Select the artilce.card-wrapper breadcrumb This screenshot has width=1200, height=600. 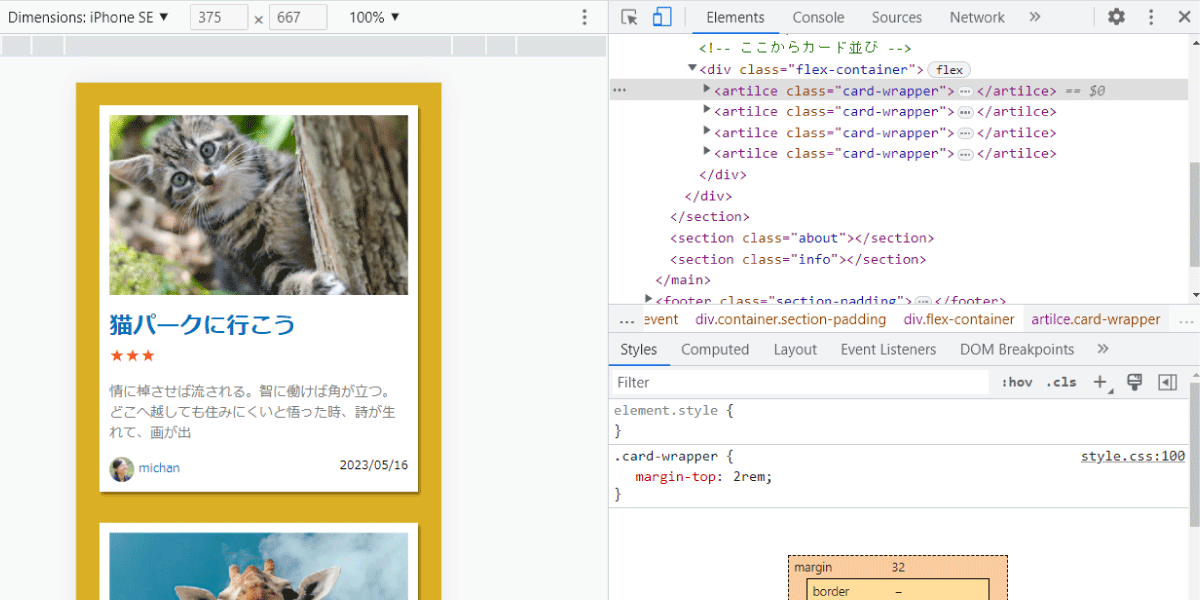1096,320
